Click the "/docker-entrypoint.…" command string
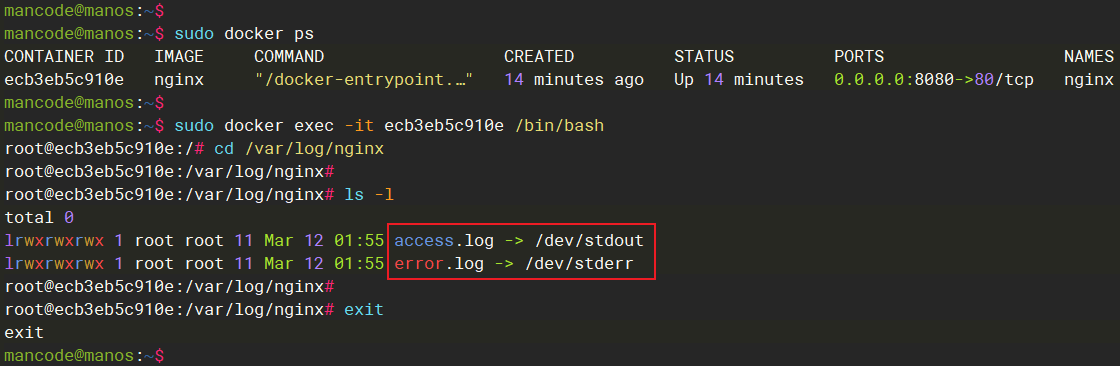 [x=364, y=79]
